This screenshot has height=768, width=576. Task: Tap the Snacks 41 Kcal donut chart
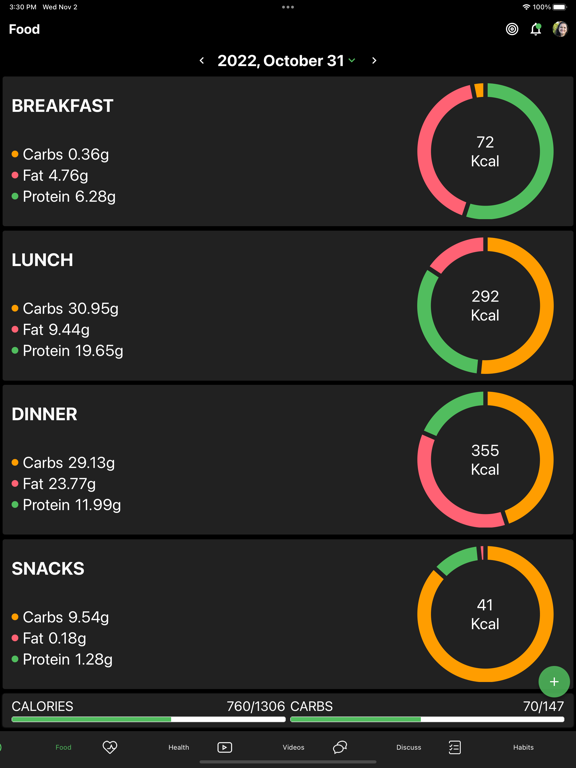pos(485,614)
